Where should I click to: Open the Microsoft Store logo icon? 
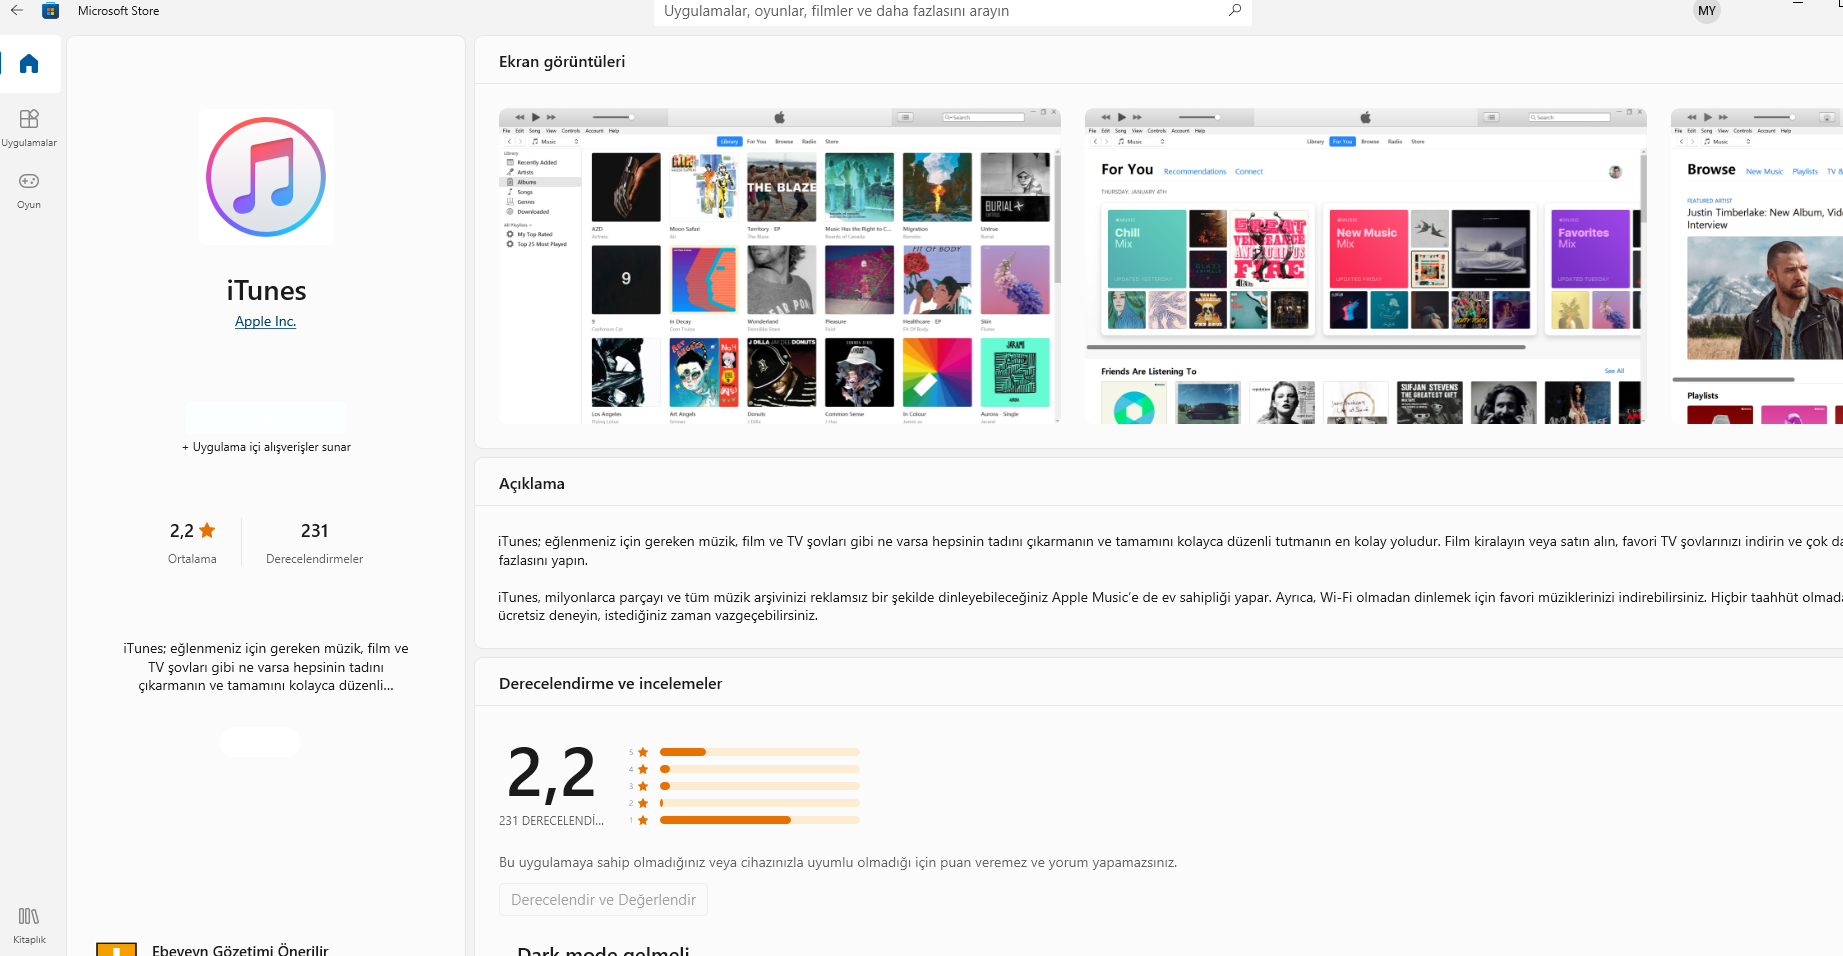[x=51, y=11]
